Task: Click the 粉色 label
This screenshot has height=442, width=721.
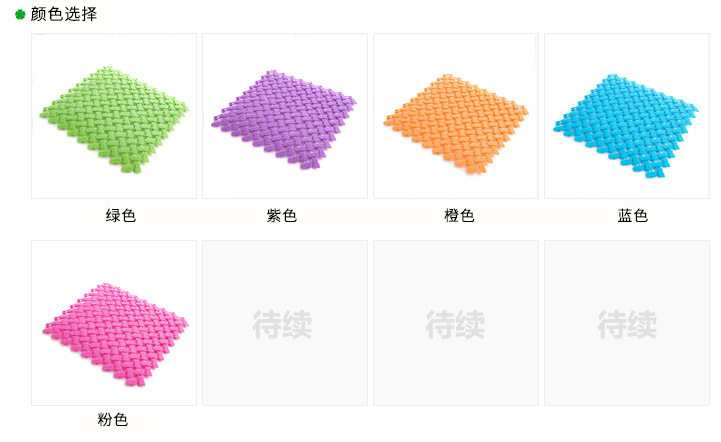Action: (x=112, y=419)
